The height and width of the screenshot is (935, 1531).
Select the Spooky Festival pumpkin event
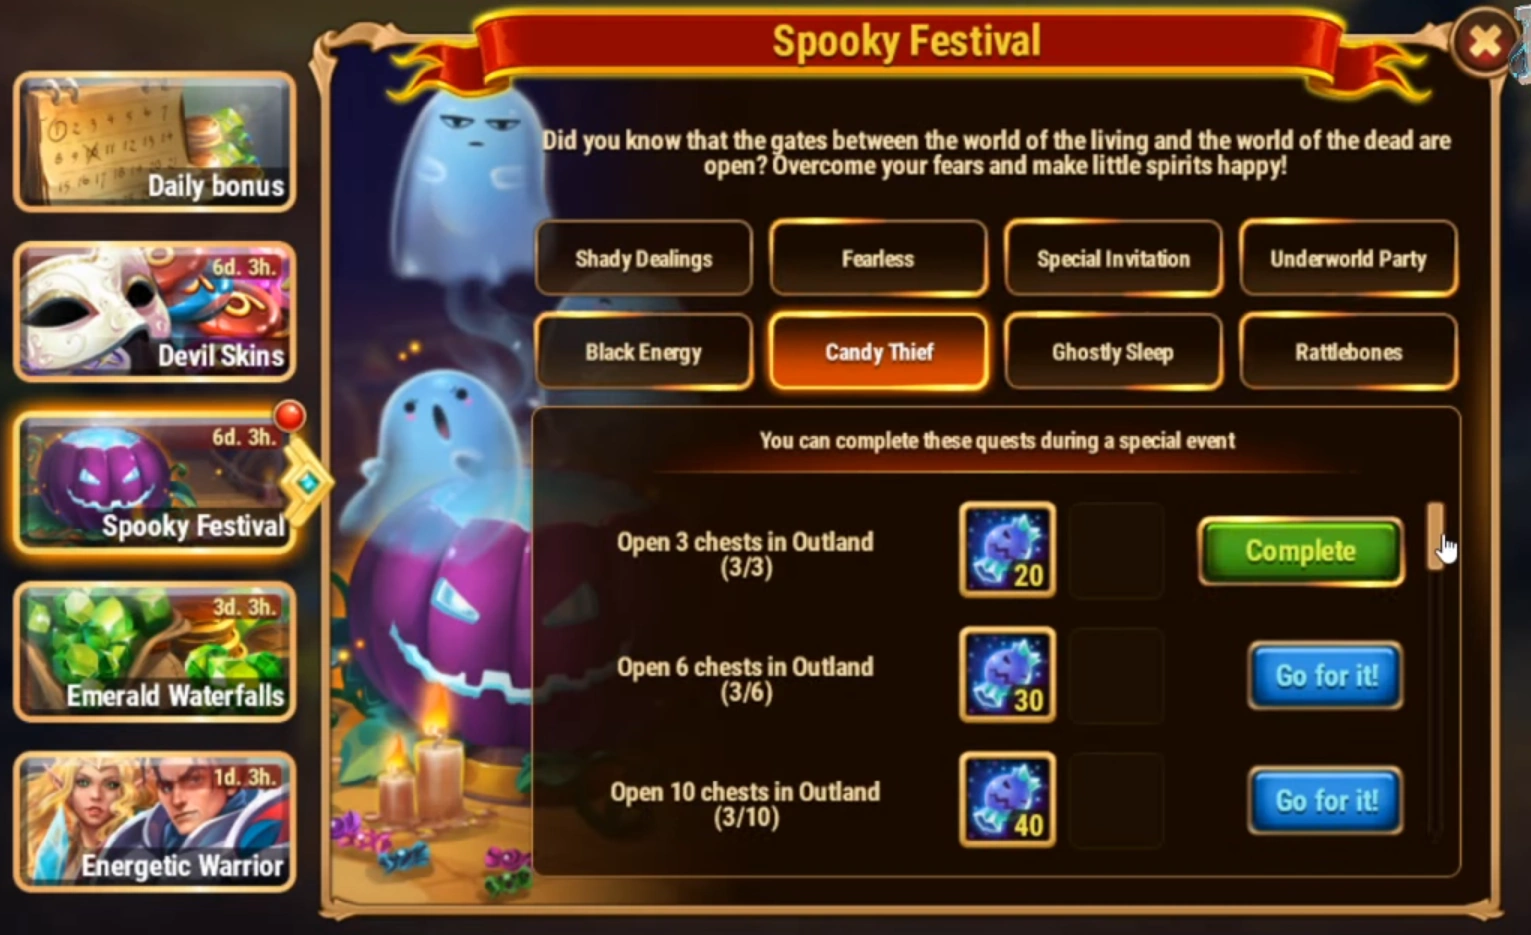[x=155, y=482]
